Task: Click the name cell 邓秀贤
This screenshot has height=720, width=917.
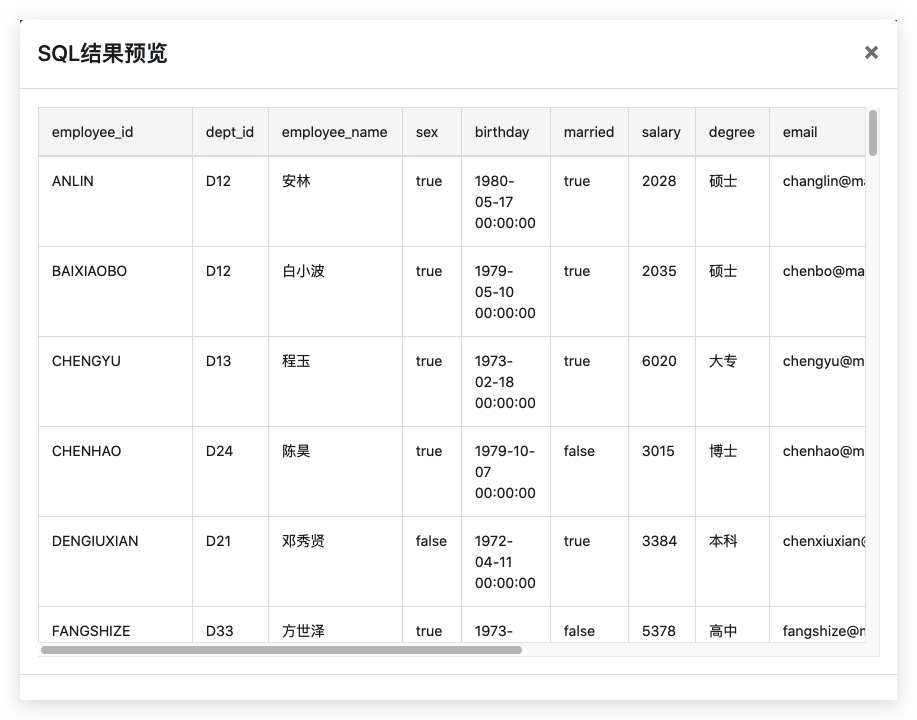Action: [335, 562]
